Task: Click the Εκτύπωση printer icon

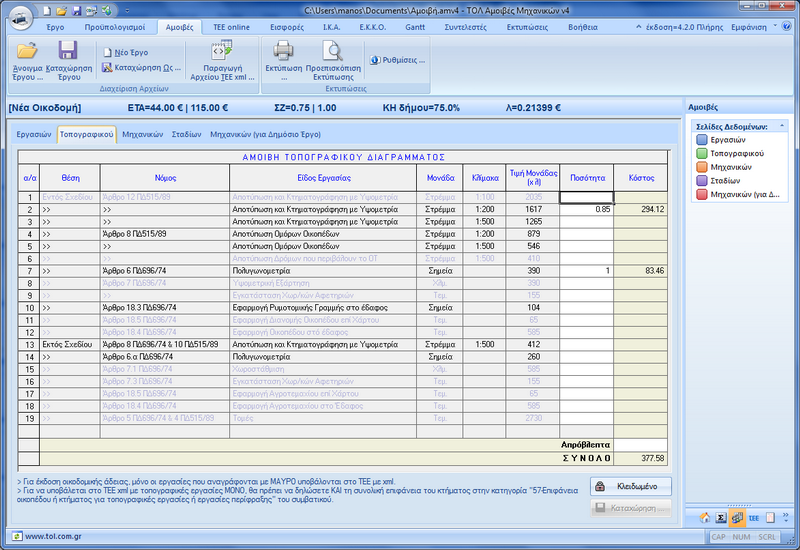Action: (x=283, y=51)
